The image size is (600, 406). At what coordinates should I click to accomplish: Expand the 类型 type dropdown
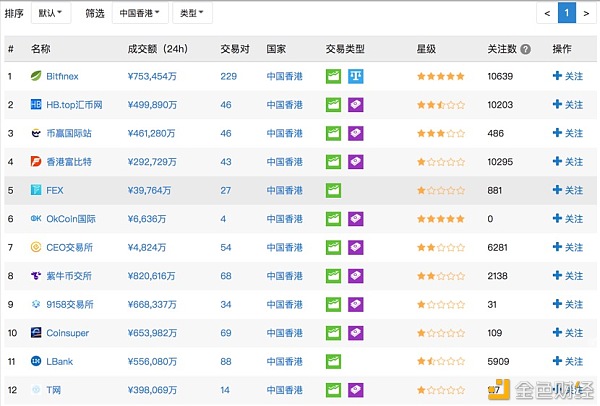click(x=190, y=13)
